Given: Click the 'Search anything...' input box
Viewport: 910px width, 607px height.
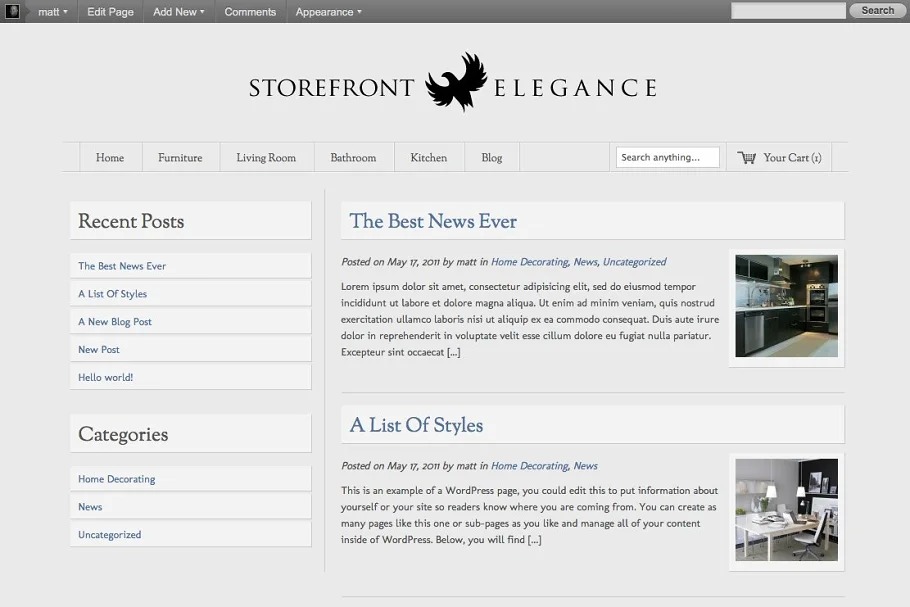Looking at the screenshot, I should click(668, 158).
